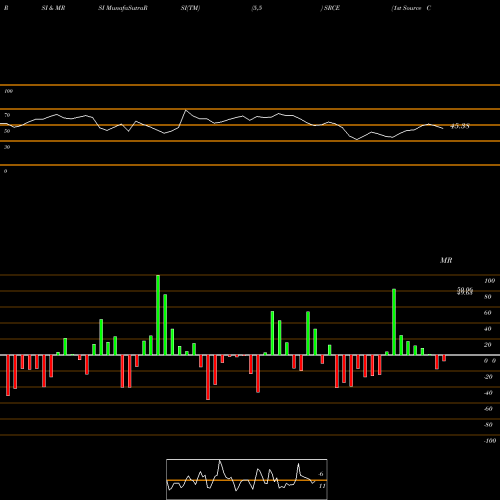Image resolution: width=500 pixels, height=500 pixels.
Task: Click the '1st Source C' header text
Action: tap(412, 8)
